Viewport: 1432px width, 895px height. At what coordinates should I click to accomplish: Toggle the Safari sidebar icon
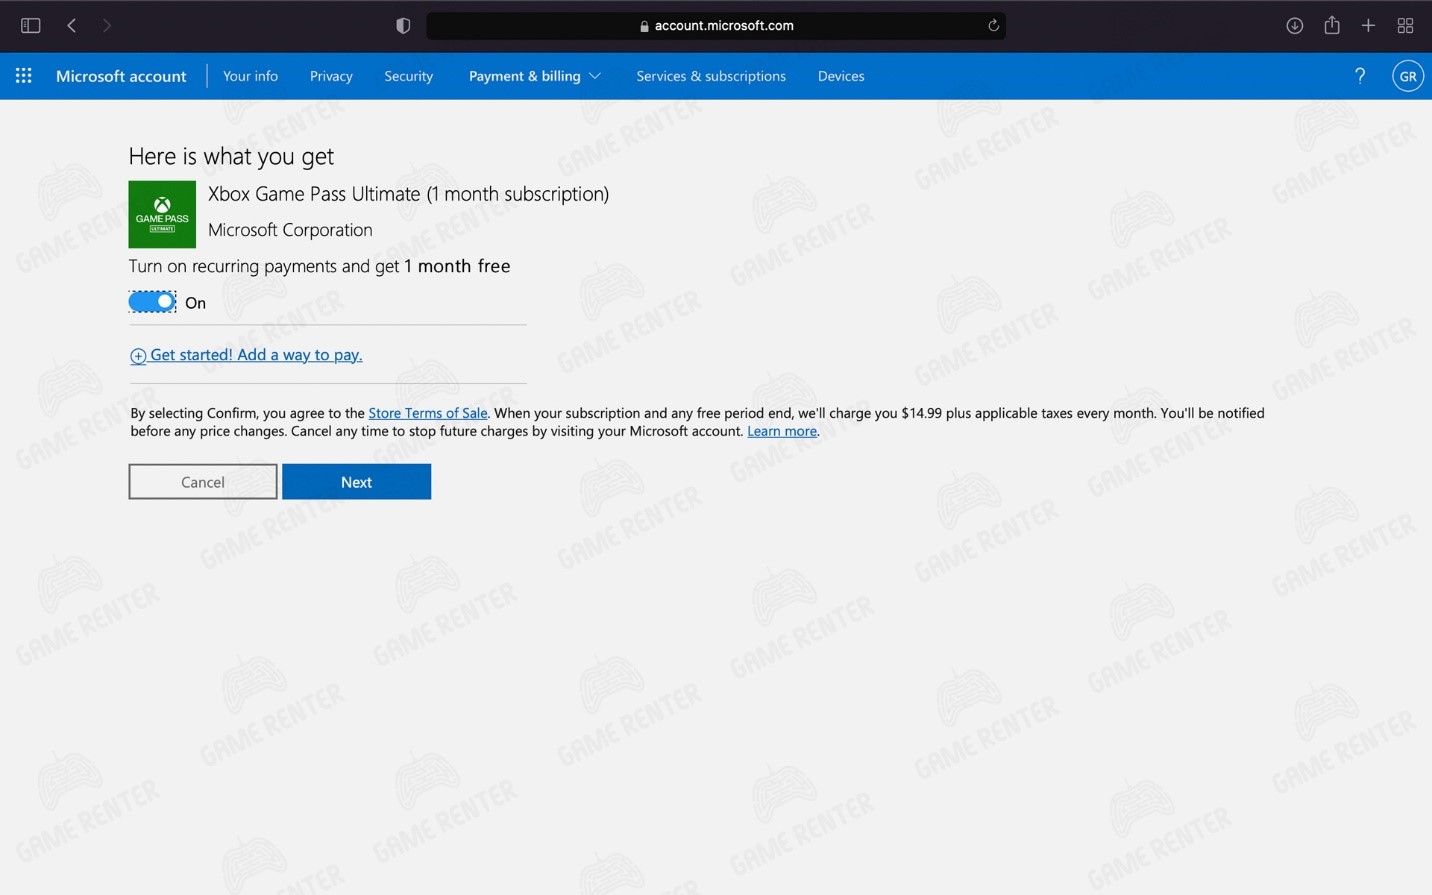point(30,25)
